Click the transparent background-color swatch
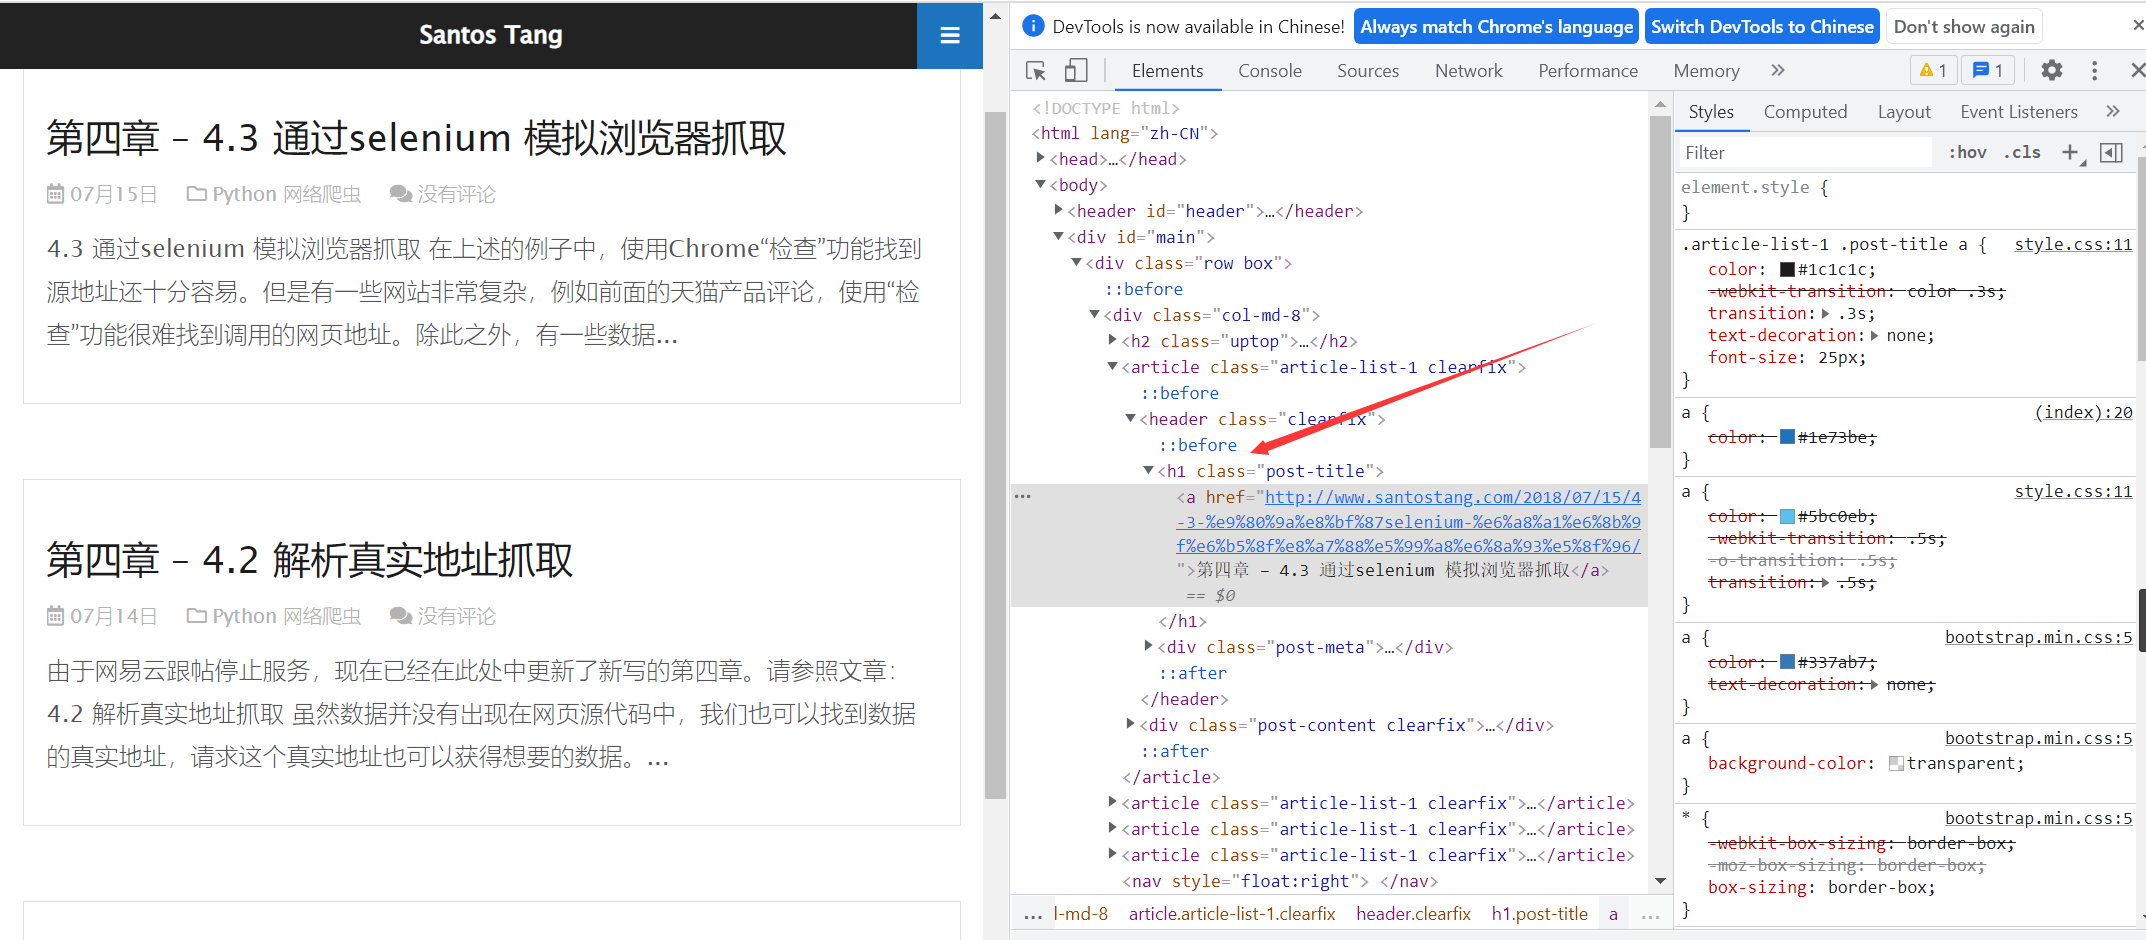This screenshot has height=940, width=2146. tap(1895, 763)
